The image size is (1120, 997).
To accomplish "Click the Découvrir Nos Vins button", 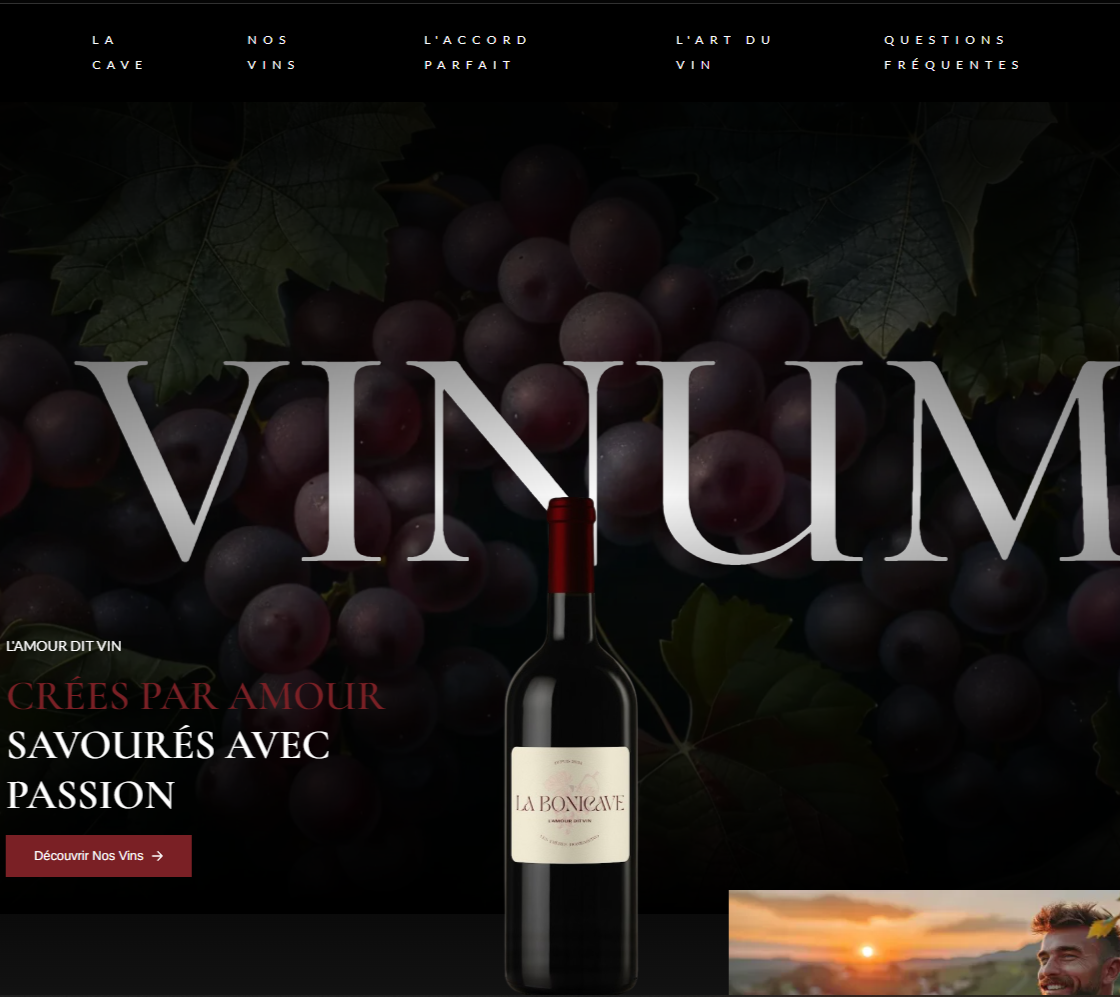I will pos(99,856).
